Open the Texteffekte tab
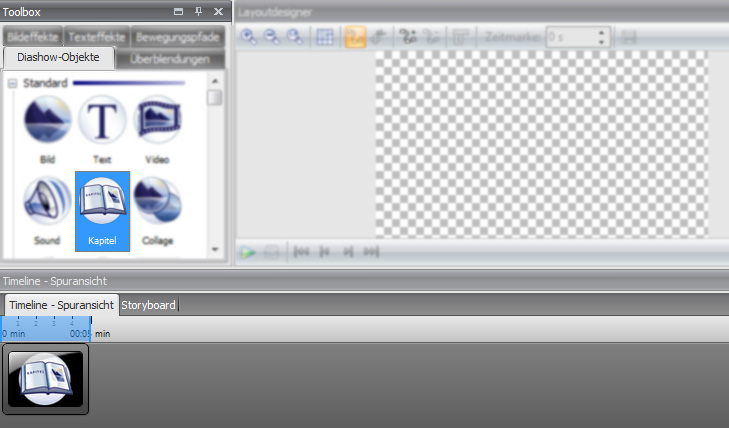 tap(97, 37)
